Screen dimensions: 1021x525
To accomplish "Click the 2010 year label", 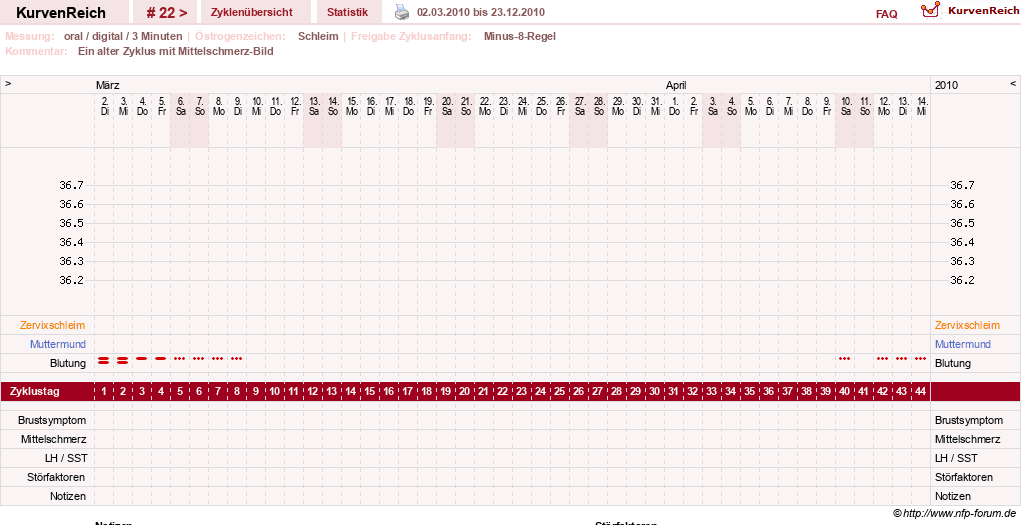I will coord(946,85).
